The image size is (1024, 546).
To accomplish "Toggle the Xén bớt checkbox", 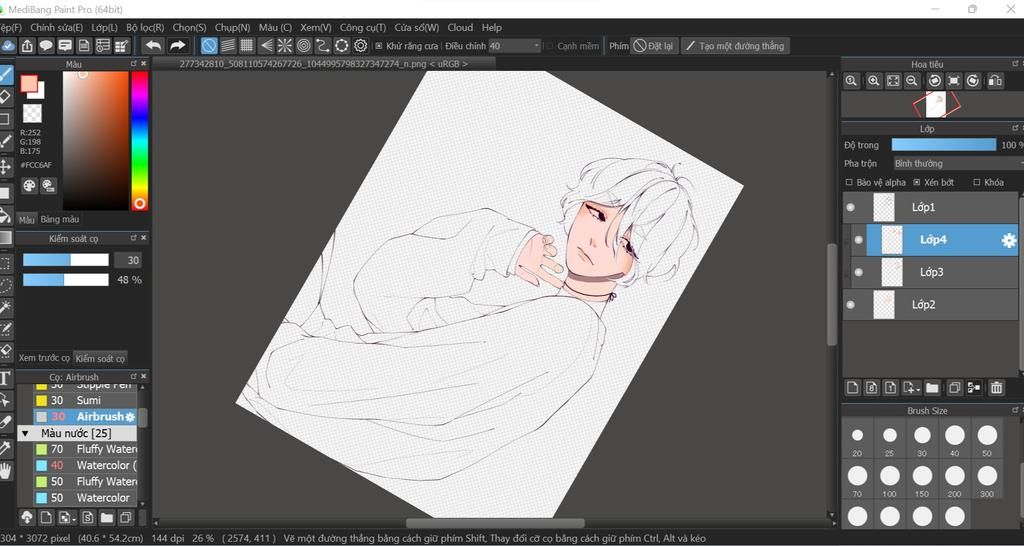I will (x=917, y=182).
